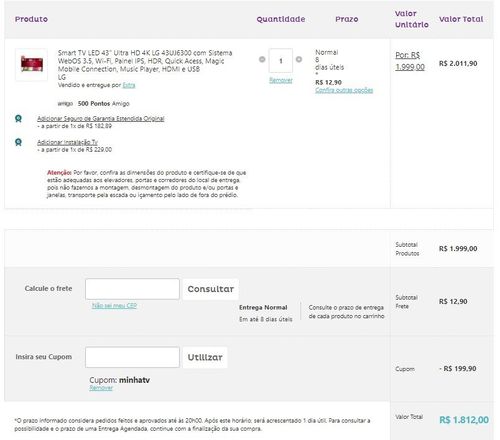Click the Quantidade column header
Screen dimensions: 500x440
pyautogui.click(x=281, y=19)
